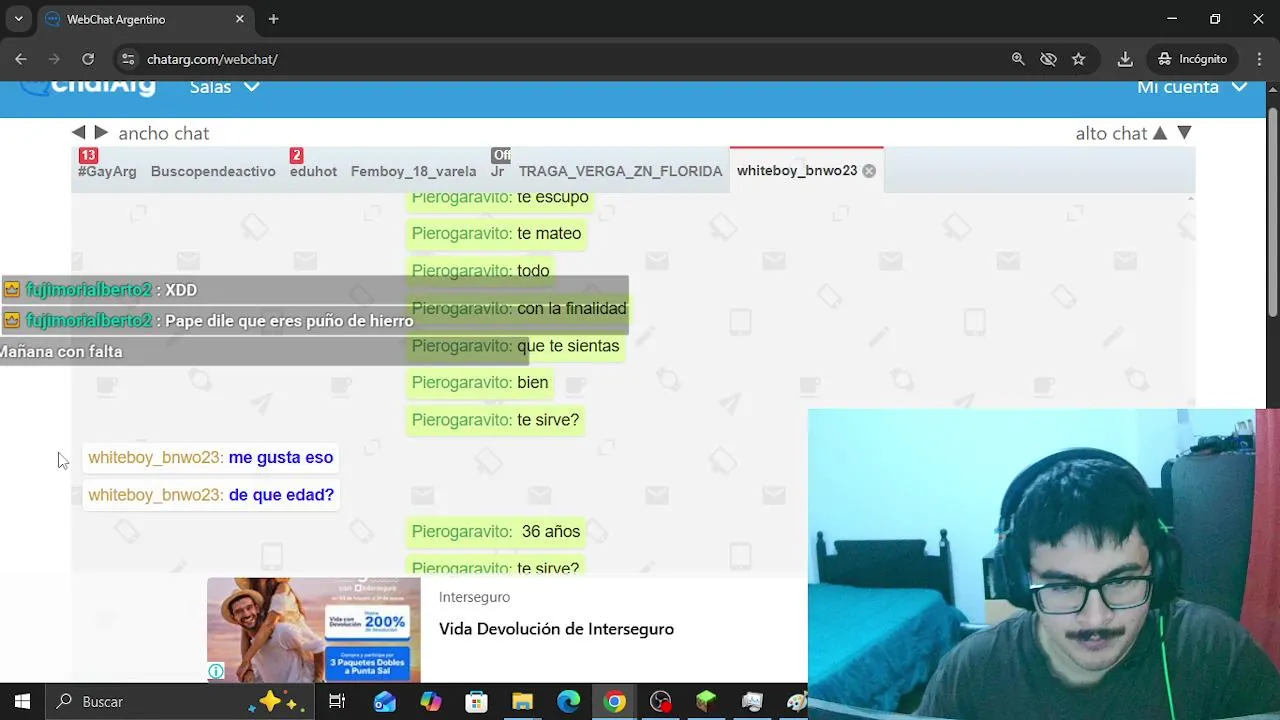Click the whiteboy_bnwo23 username in 'me gusta eso'
The height and width of the screenshot is (720, 1280).
(x=154, y=457)
